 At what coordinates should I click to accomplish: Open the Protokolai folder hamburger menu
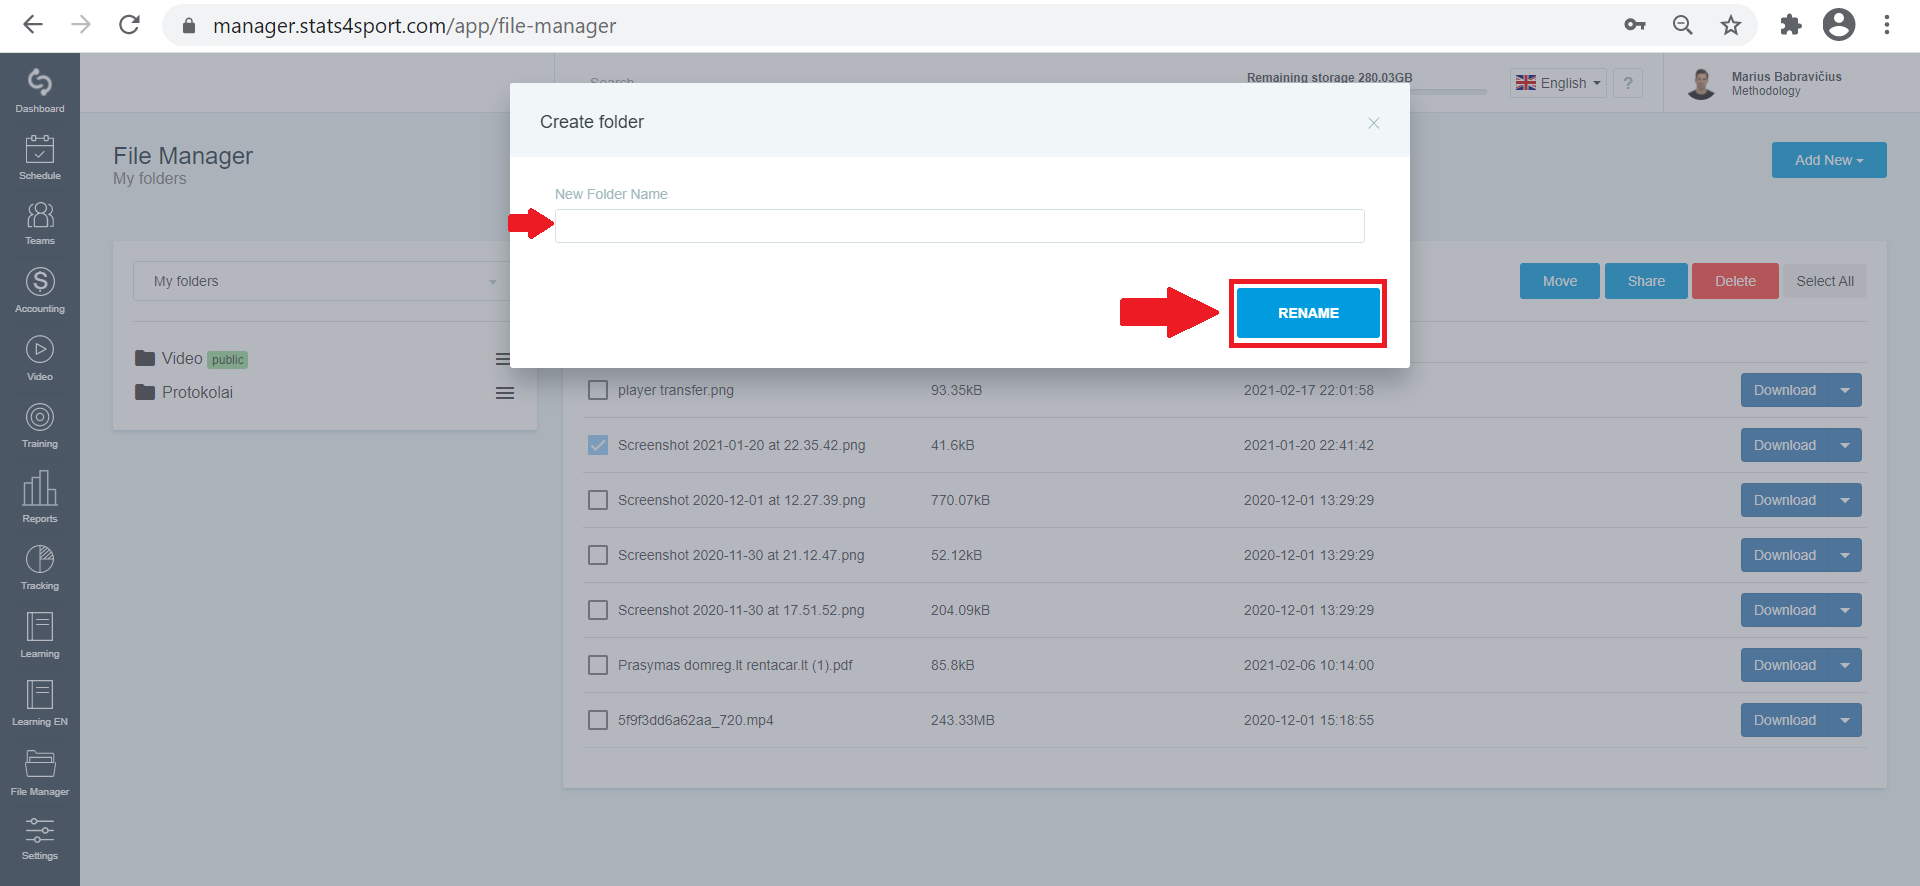point(505,393)
